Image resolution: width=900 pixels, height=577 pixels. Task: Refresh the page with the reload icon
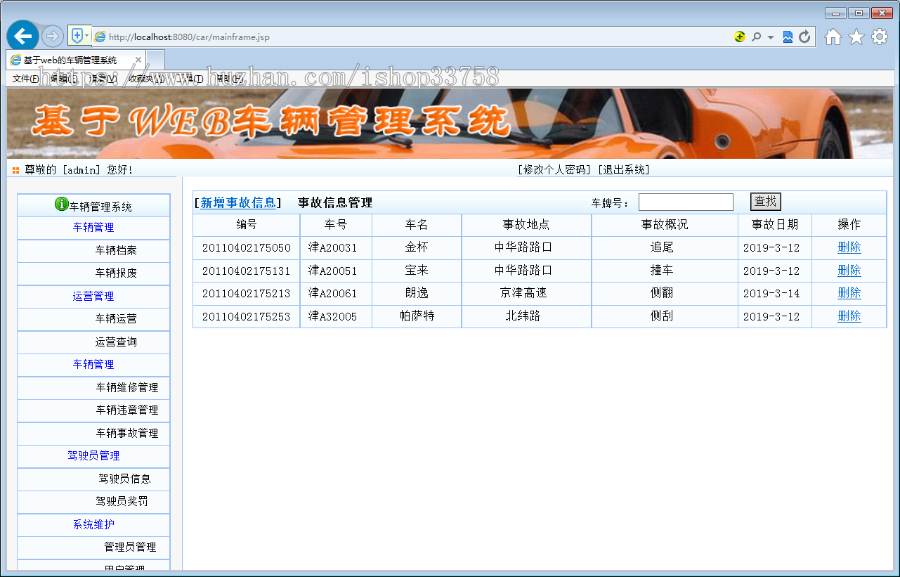point(805,36)
